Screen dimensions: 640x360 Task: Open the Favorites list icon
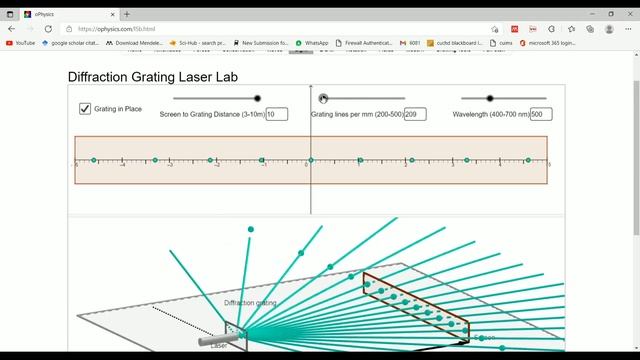point(571,29)
